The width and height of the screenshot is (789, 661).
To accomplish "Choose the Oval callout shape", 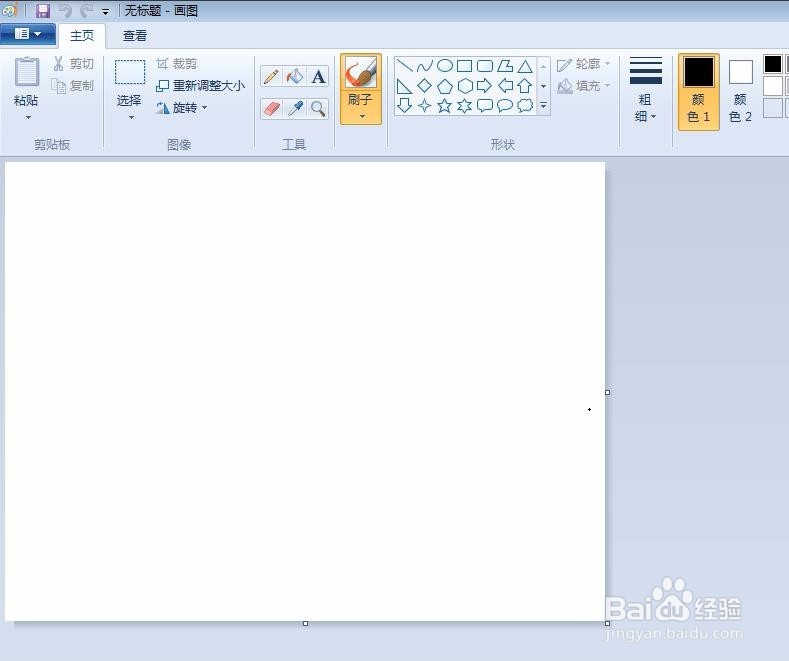I will point(505,106).
